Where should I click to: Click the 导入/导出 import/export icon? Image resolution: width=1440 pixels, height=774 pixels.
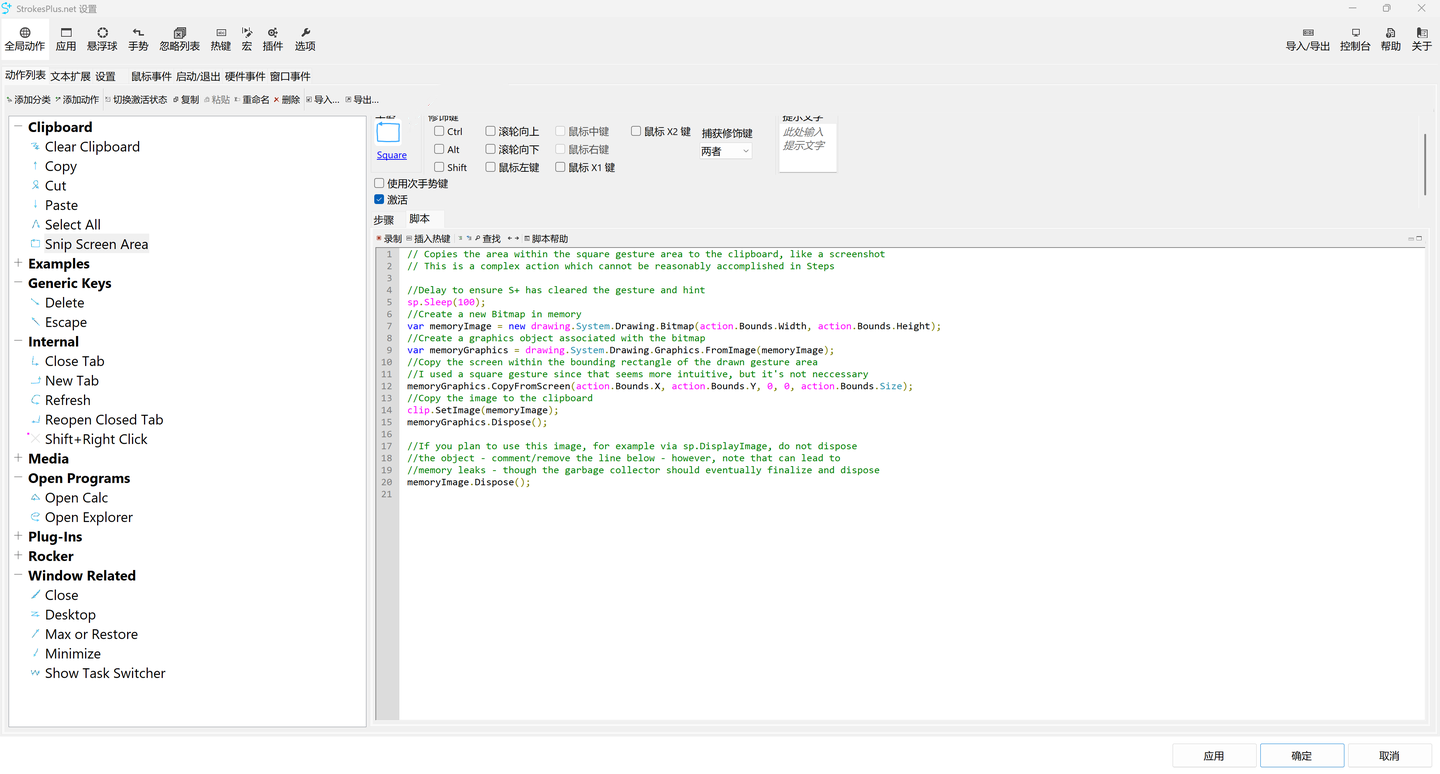coord(1308,39)
